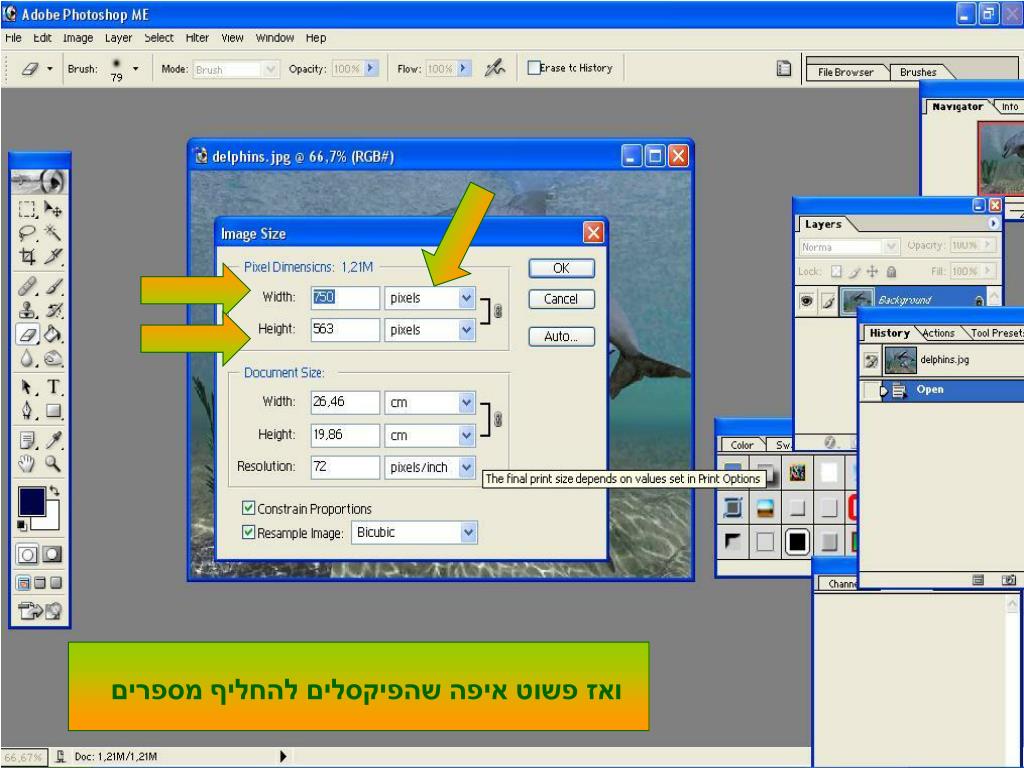Click Resolution field showing 72

click(x=345, y=467)
